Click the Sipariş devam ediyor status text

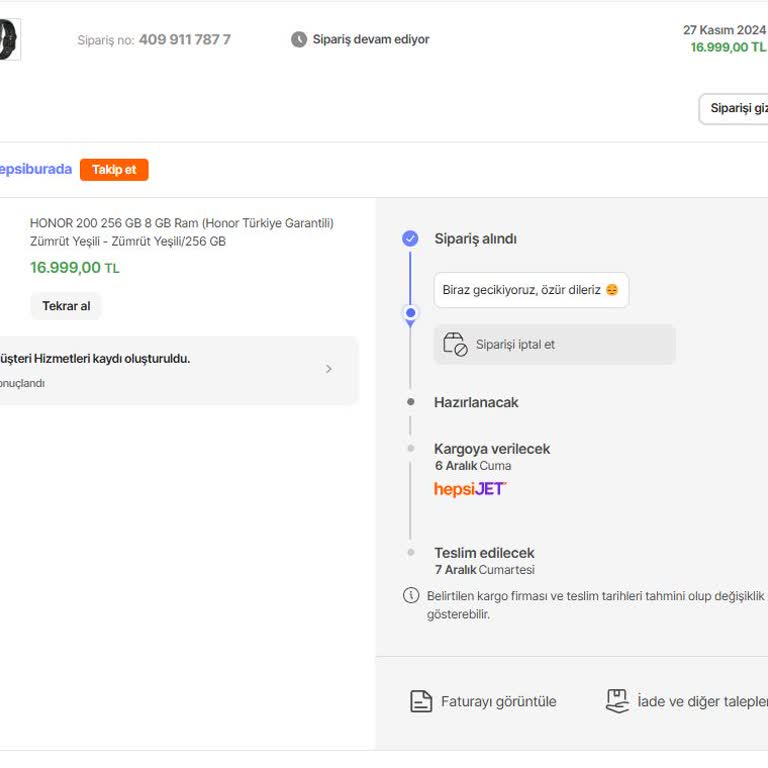(371, 39)
